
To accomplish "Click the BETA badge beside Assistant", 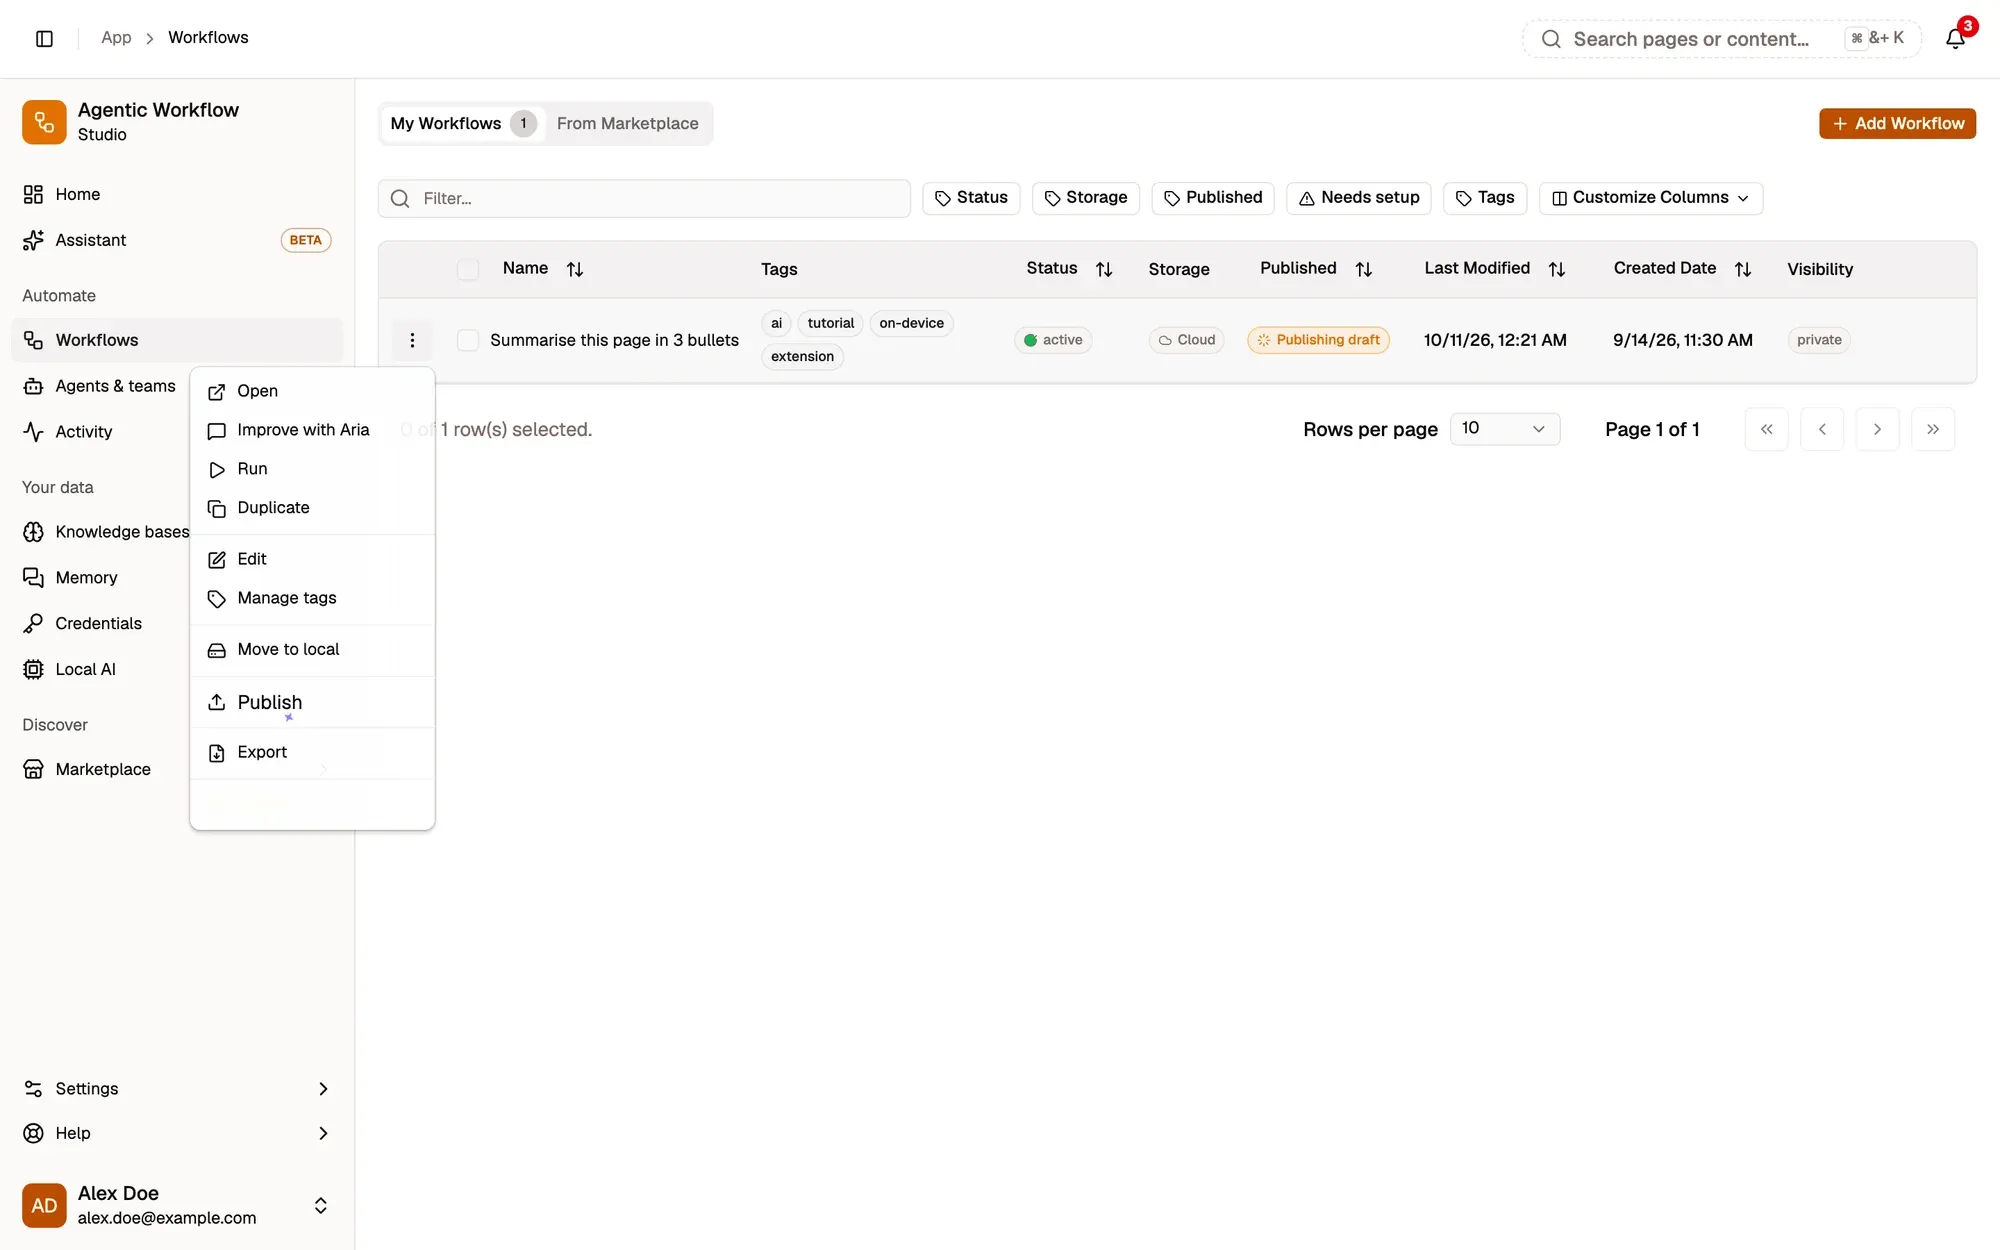I will [x=305, y=240].
